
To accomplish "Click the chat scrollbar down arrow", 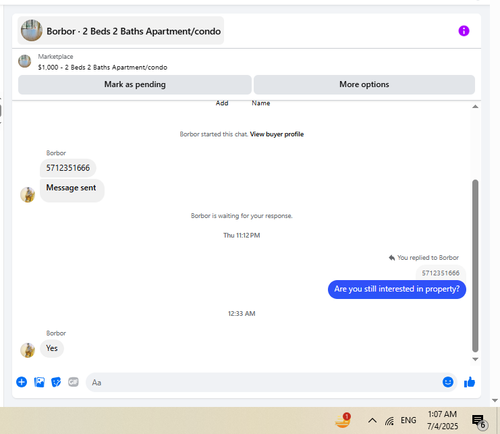I will (x=475, y=359).
